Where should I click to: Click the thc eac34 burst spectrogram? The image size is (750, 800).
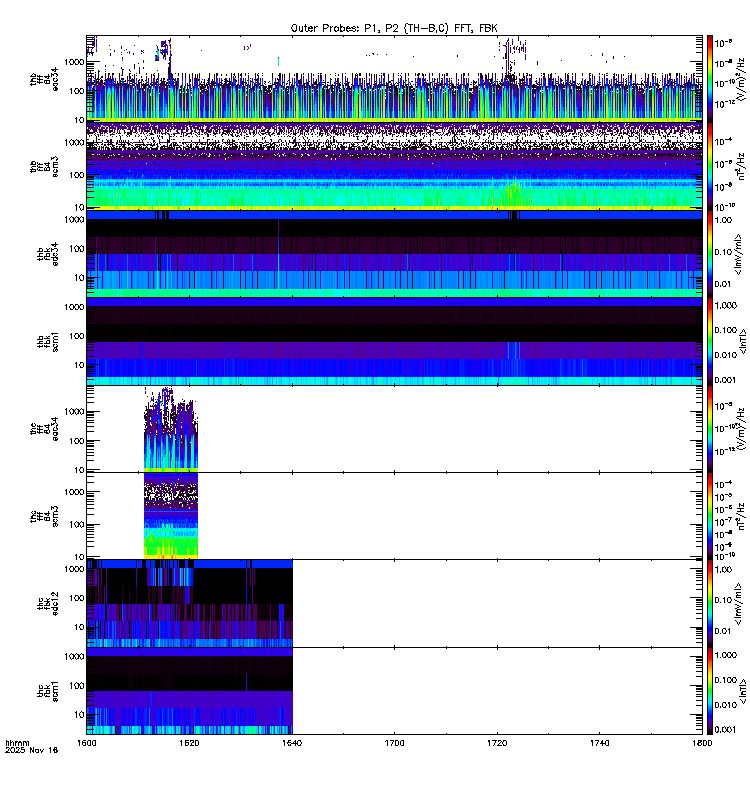click(x=171, y=430)
